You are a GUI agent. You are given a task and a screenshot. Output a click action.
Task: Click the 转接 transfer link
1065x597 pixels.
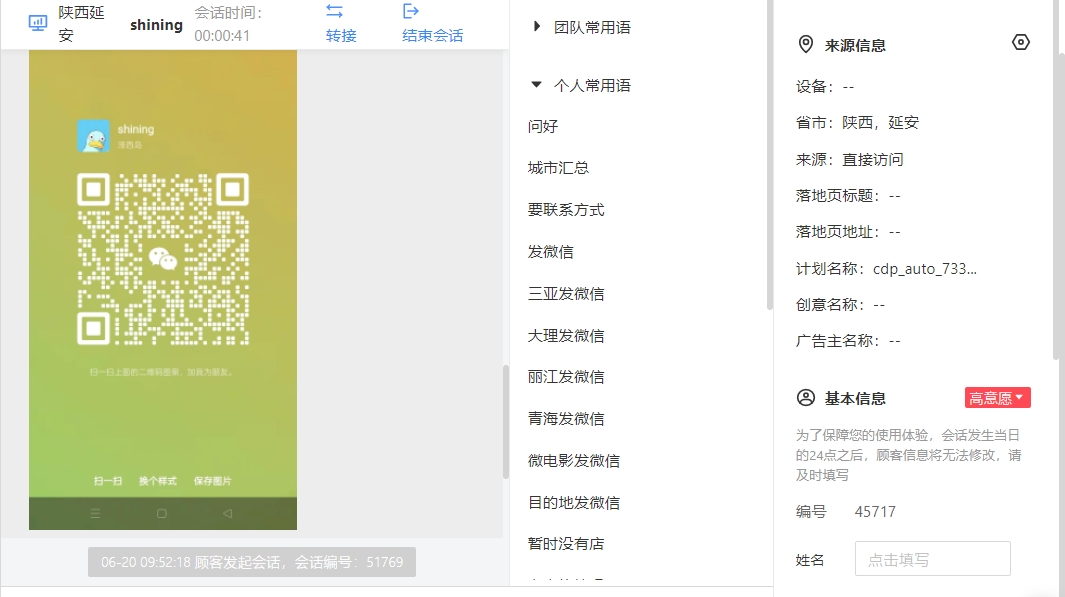coord(341,35)
